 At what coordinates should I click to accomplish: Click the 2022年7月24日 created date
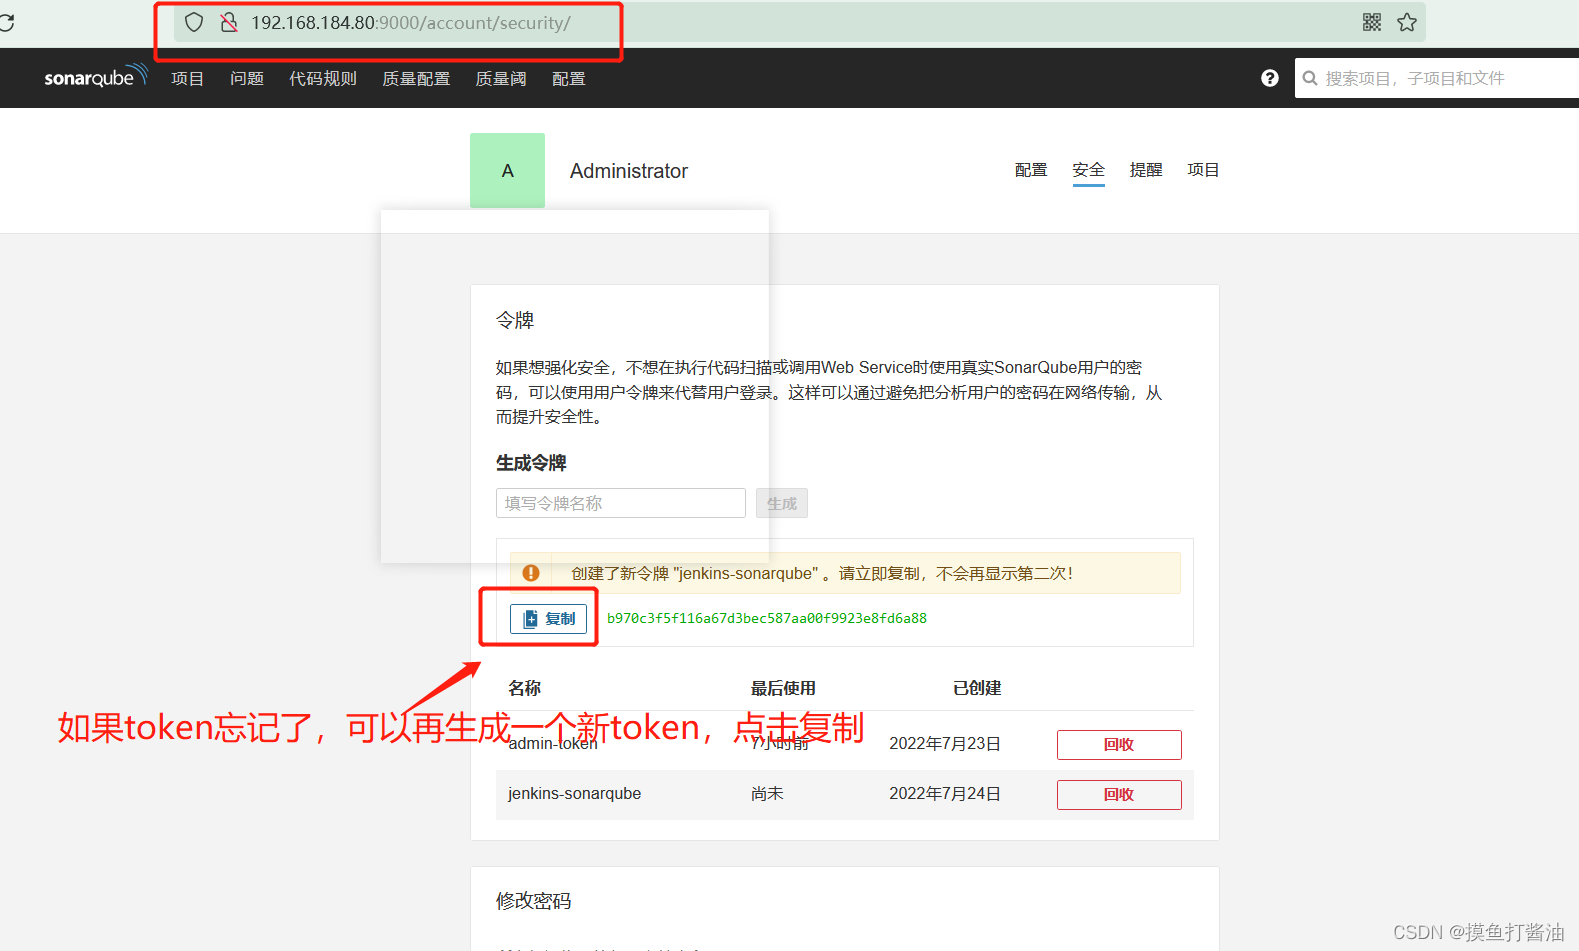coord(945,793)
